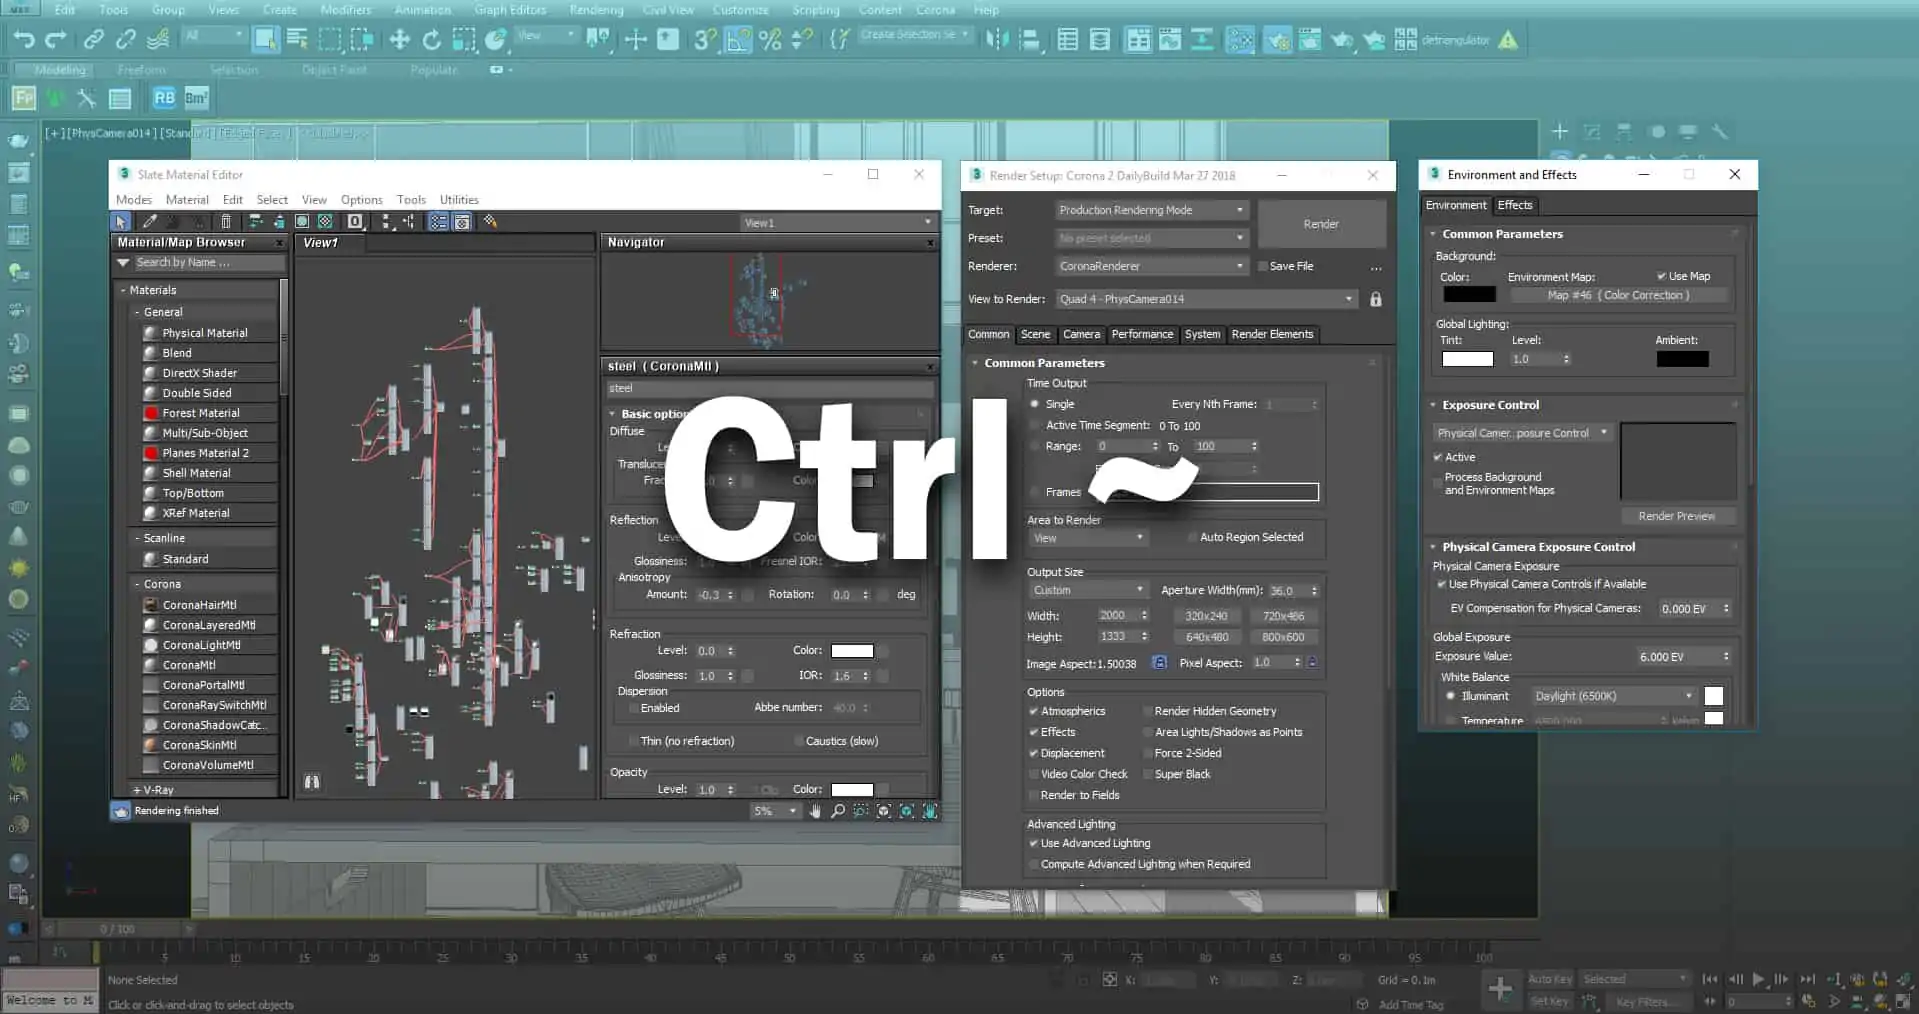Click the Pan hand tool in Slate editor
Screen dimensions: 1919x1014
click(815, 811)
